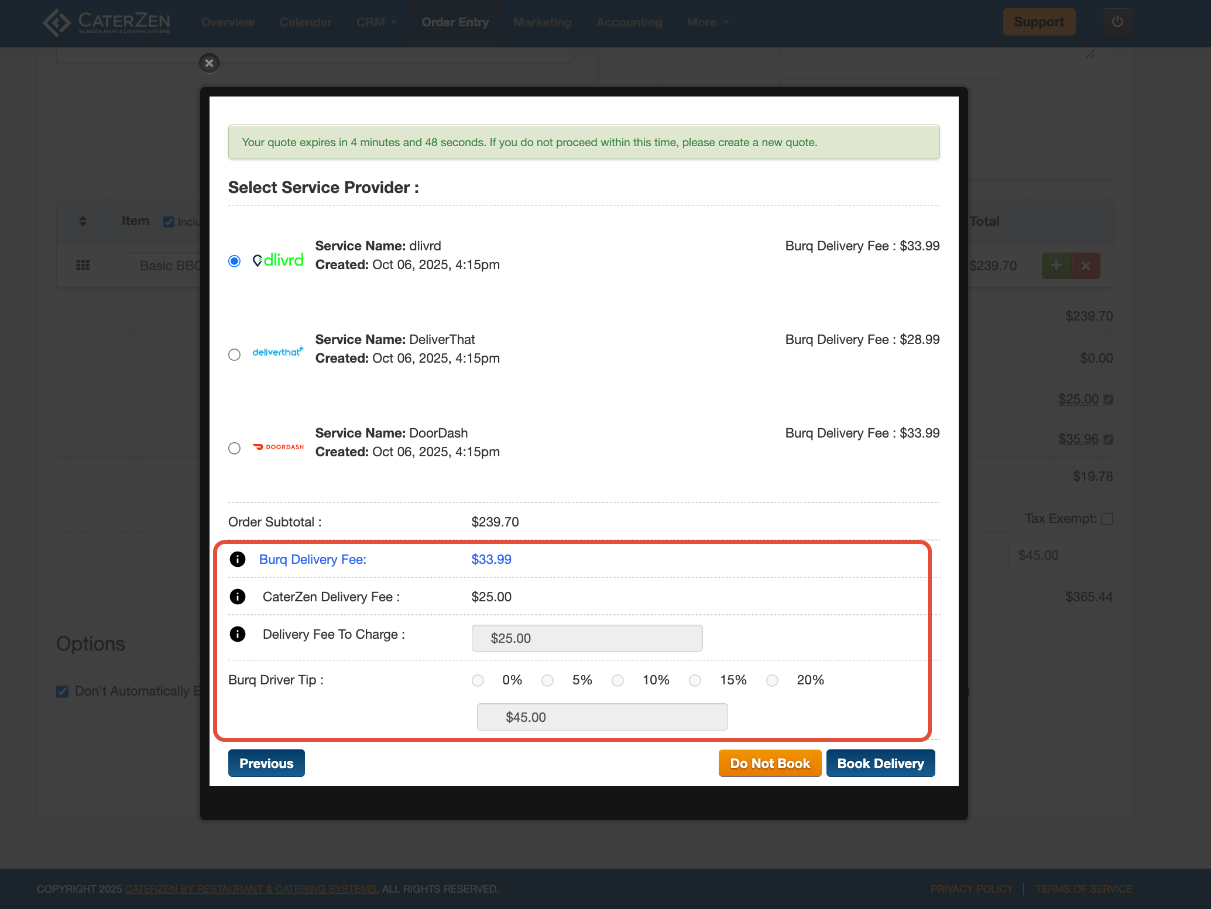Click the $365.44 grand total value
This screenshot has height=909, width=1211.
(x=1089, y=597)
